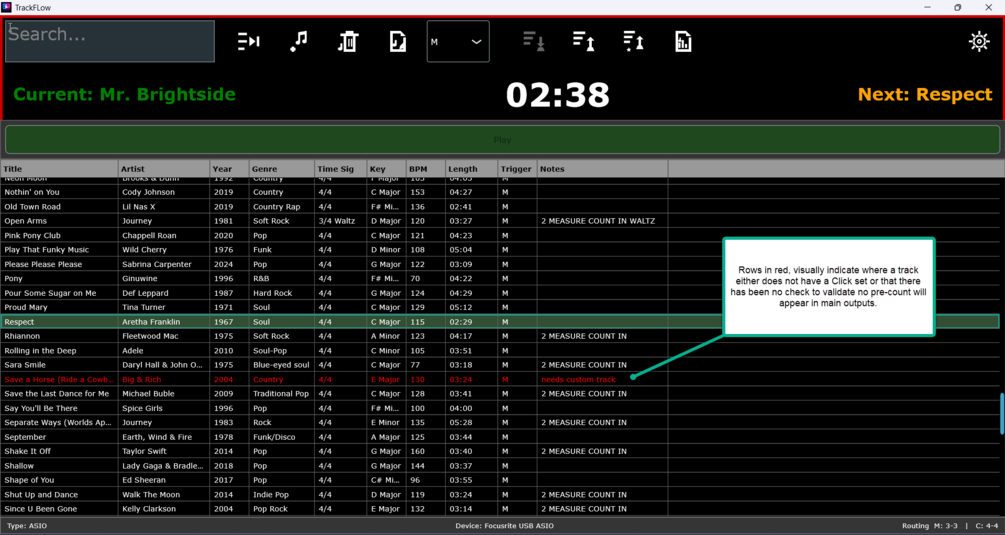Click the 'Current: Mr. Brightside' label
Screen dimensions: 1005x535
124,94
